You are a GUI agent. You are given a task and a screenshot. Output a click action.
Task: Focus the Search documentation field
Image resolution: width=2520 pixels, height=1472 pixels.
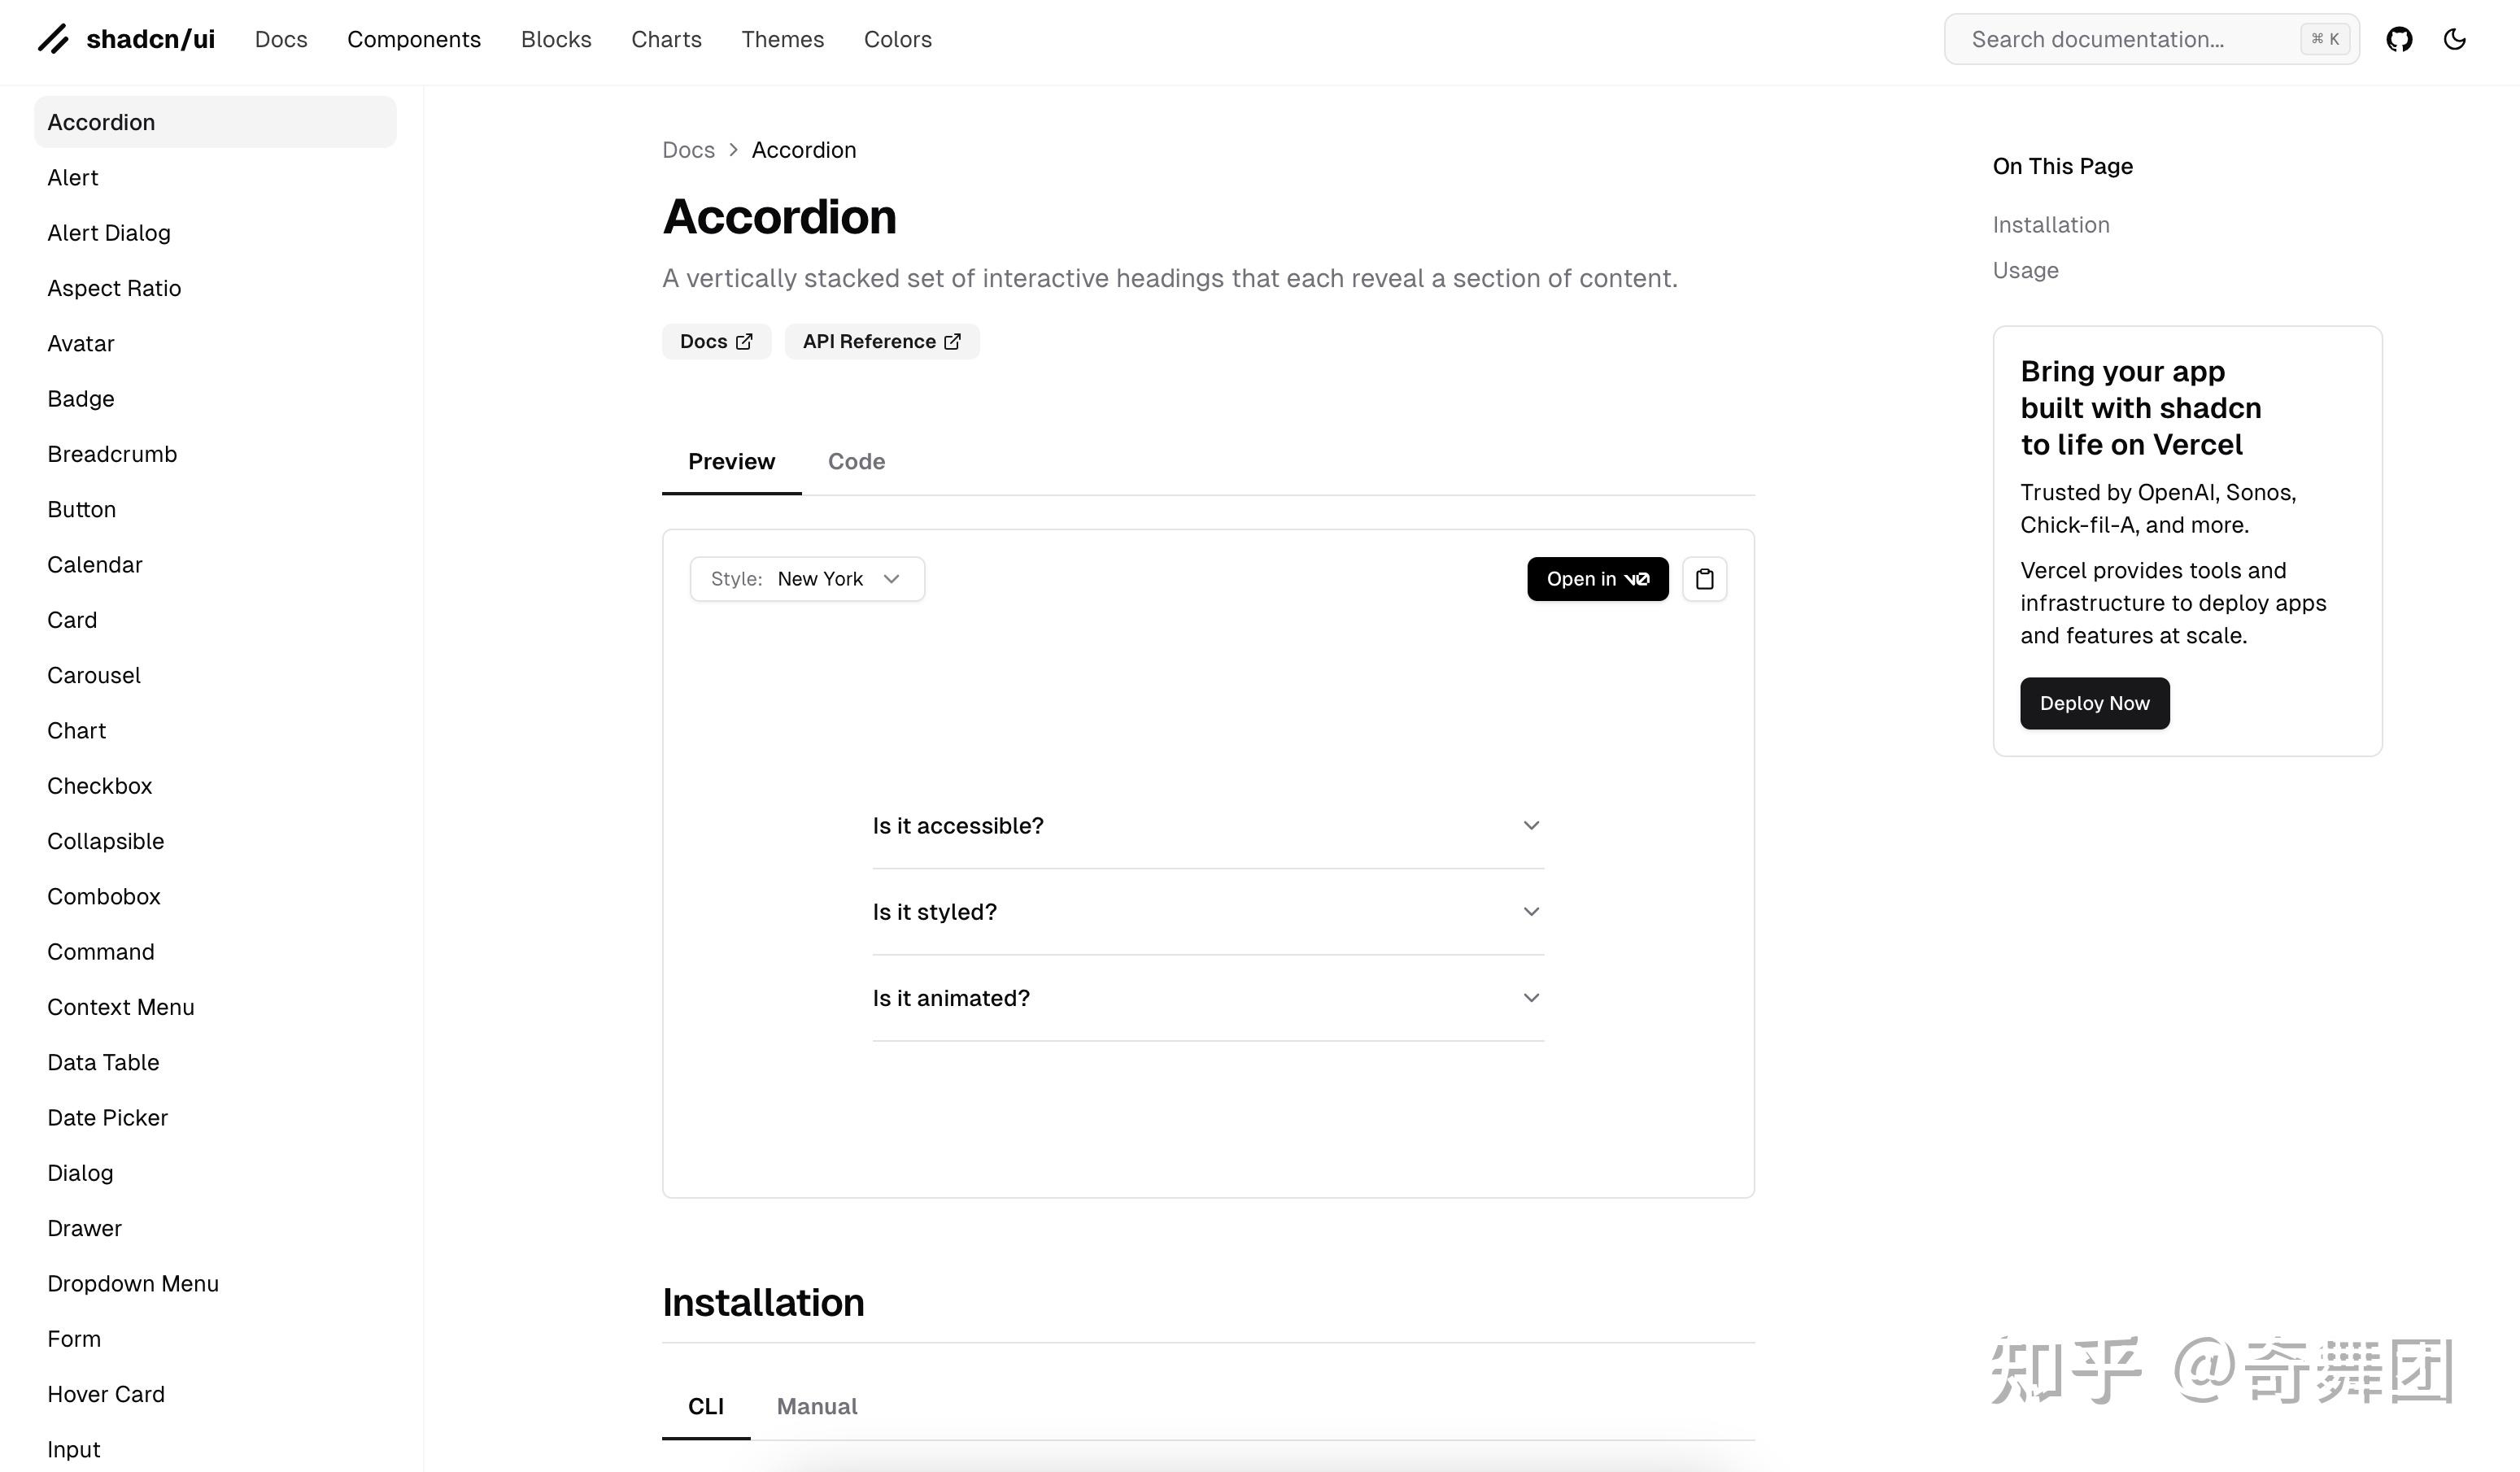(x=2130, y=39)
